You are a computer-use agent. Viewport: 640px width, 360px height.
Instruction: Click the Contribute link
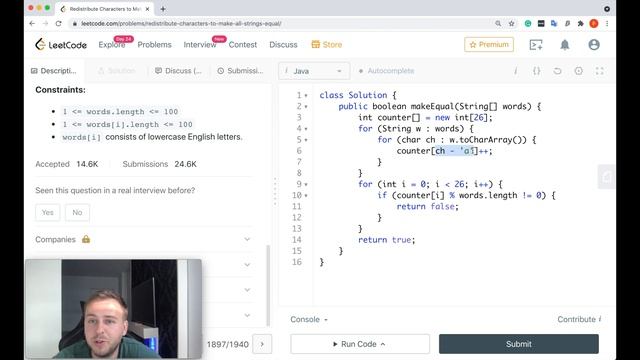click(580, 320)
